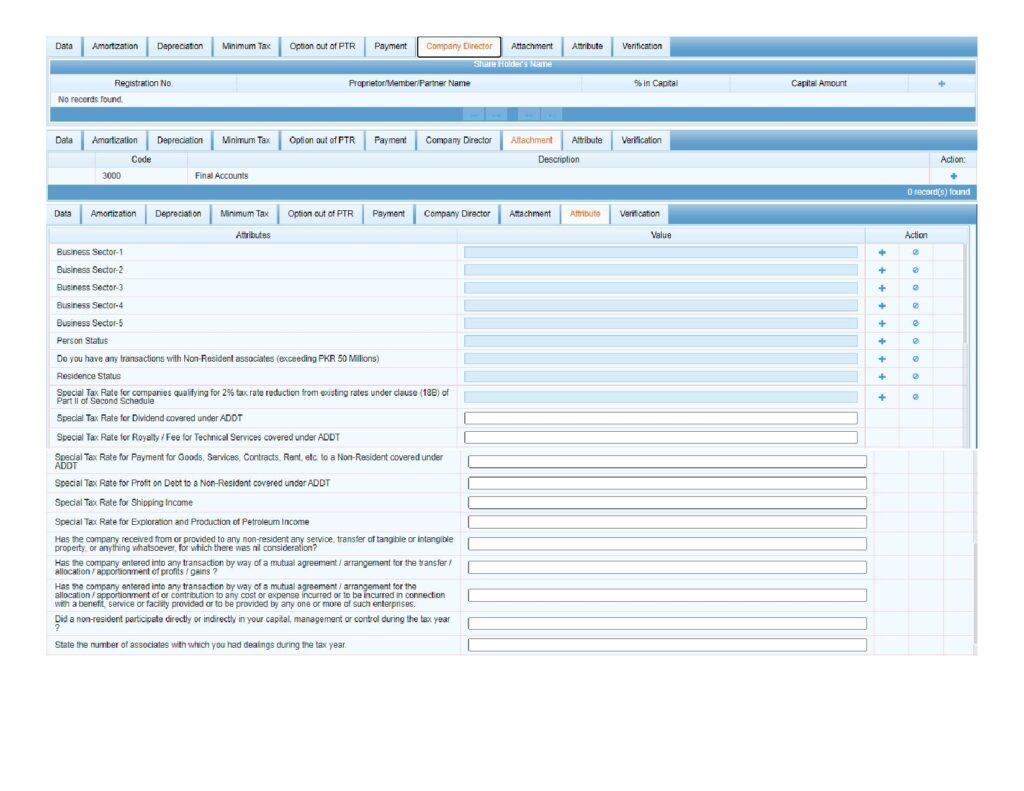Select the orange highlighted Attachment tab
The width and height of the screenshot is (1024, 791).
point(531,140)
